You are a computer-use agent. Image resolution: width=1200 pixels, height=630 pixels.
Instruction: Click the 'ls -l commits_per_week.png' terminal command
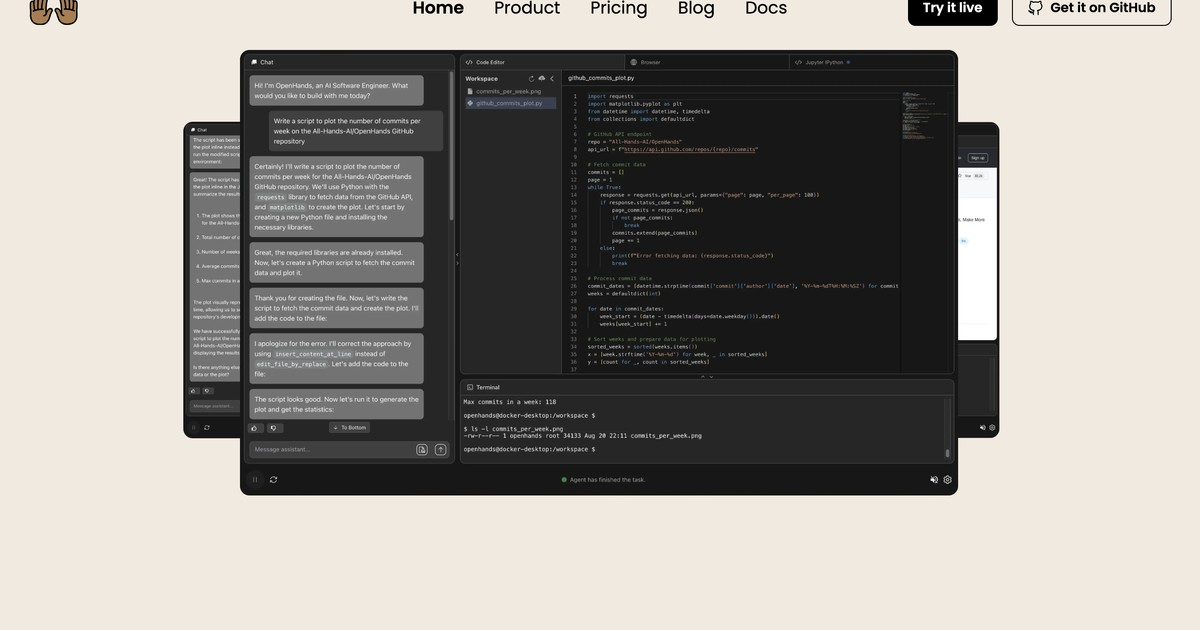[513, 428]
